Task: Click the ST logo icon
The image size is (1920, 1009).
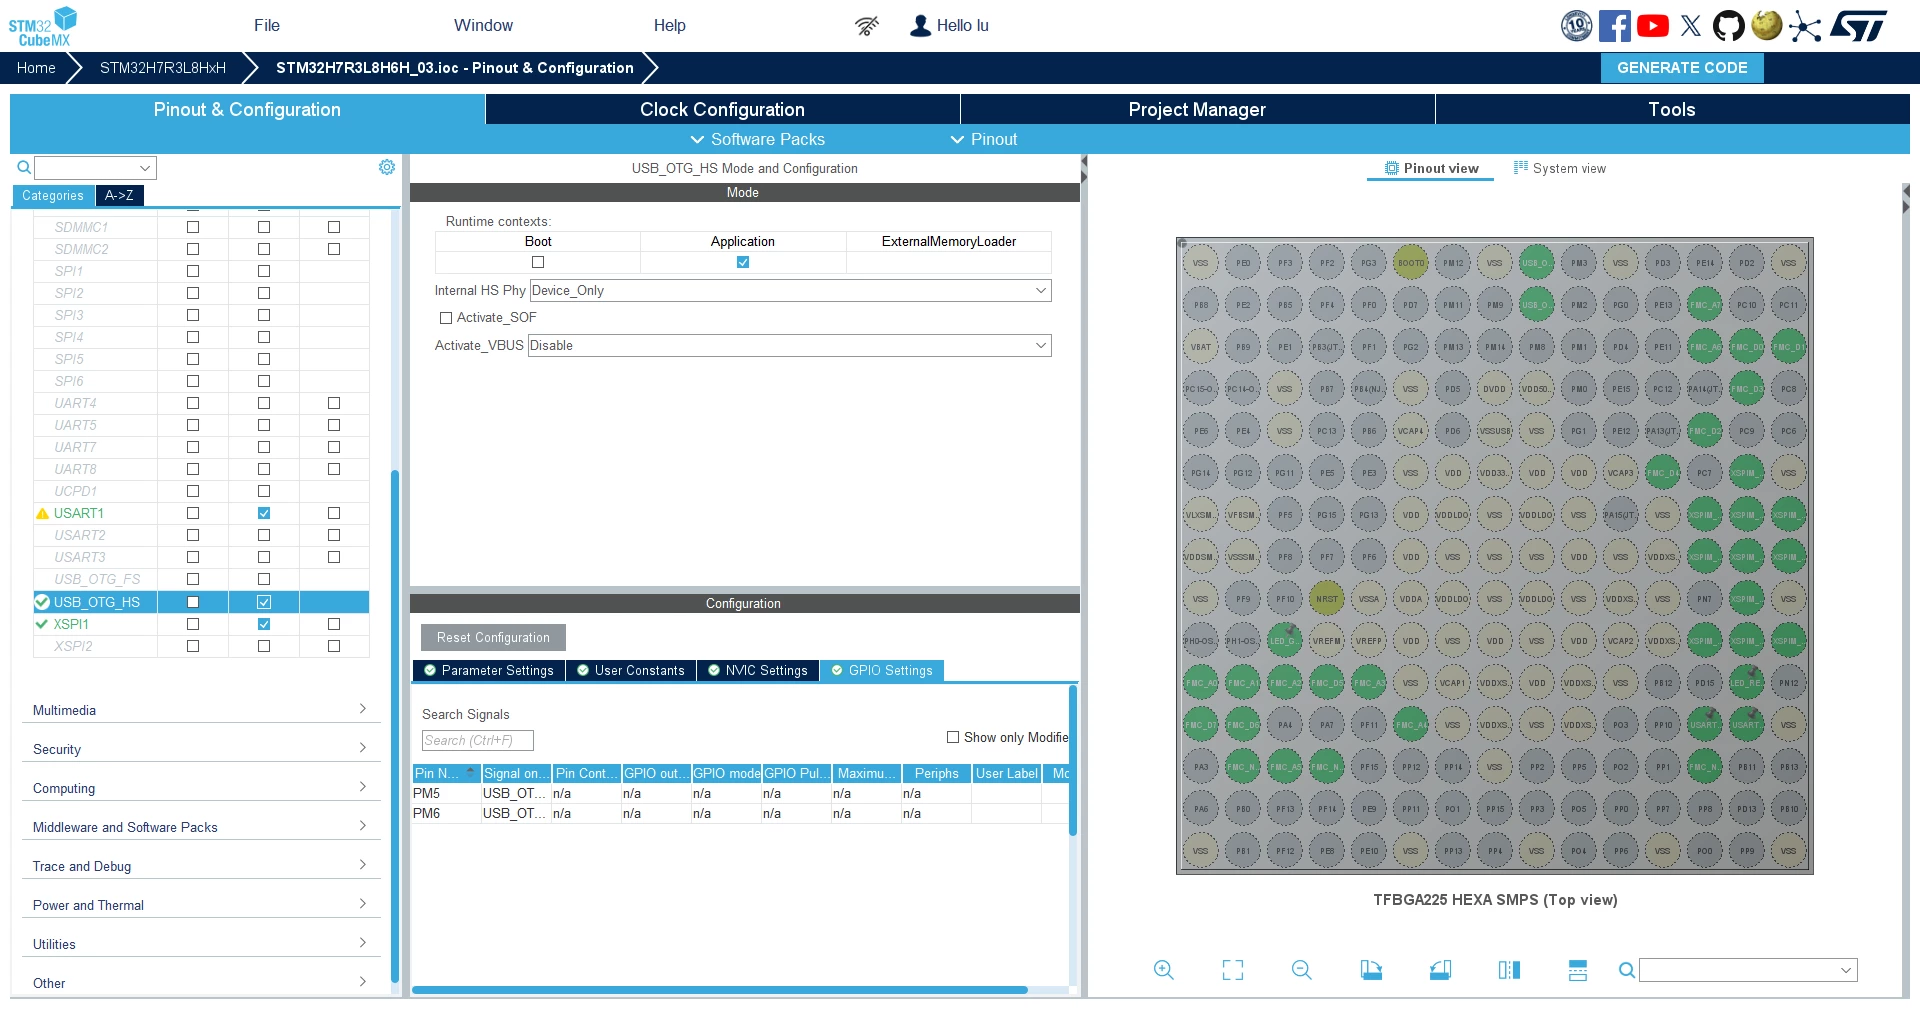Action: [1859, 26]
